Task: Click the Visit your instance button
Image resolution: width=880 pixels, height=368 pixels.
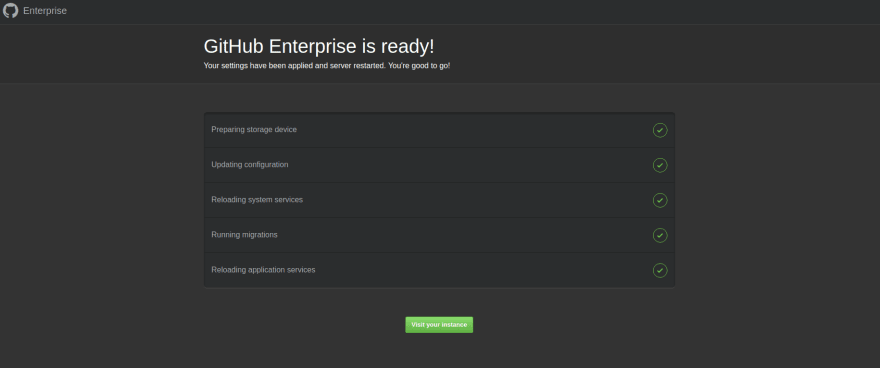Action: click(439, 325)
